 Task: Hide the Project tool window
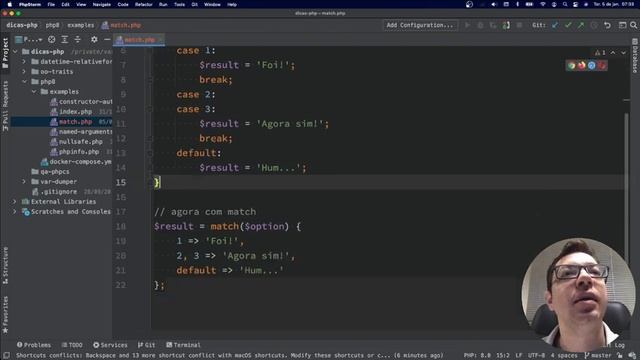coord(107,40)
